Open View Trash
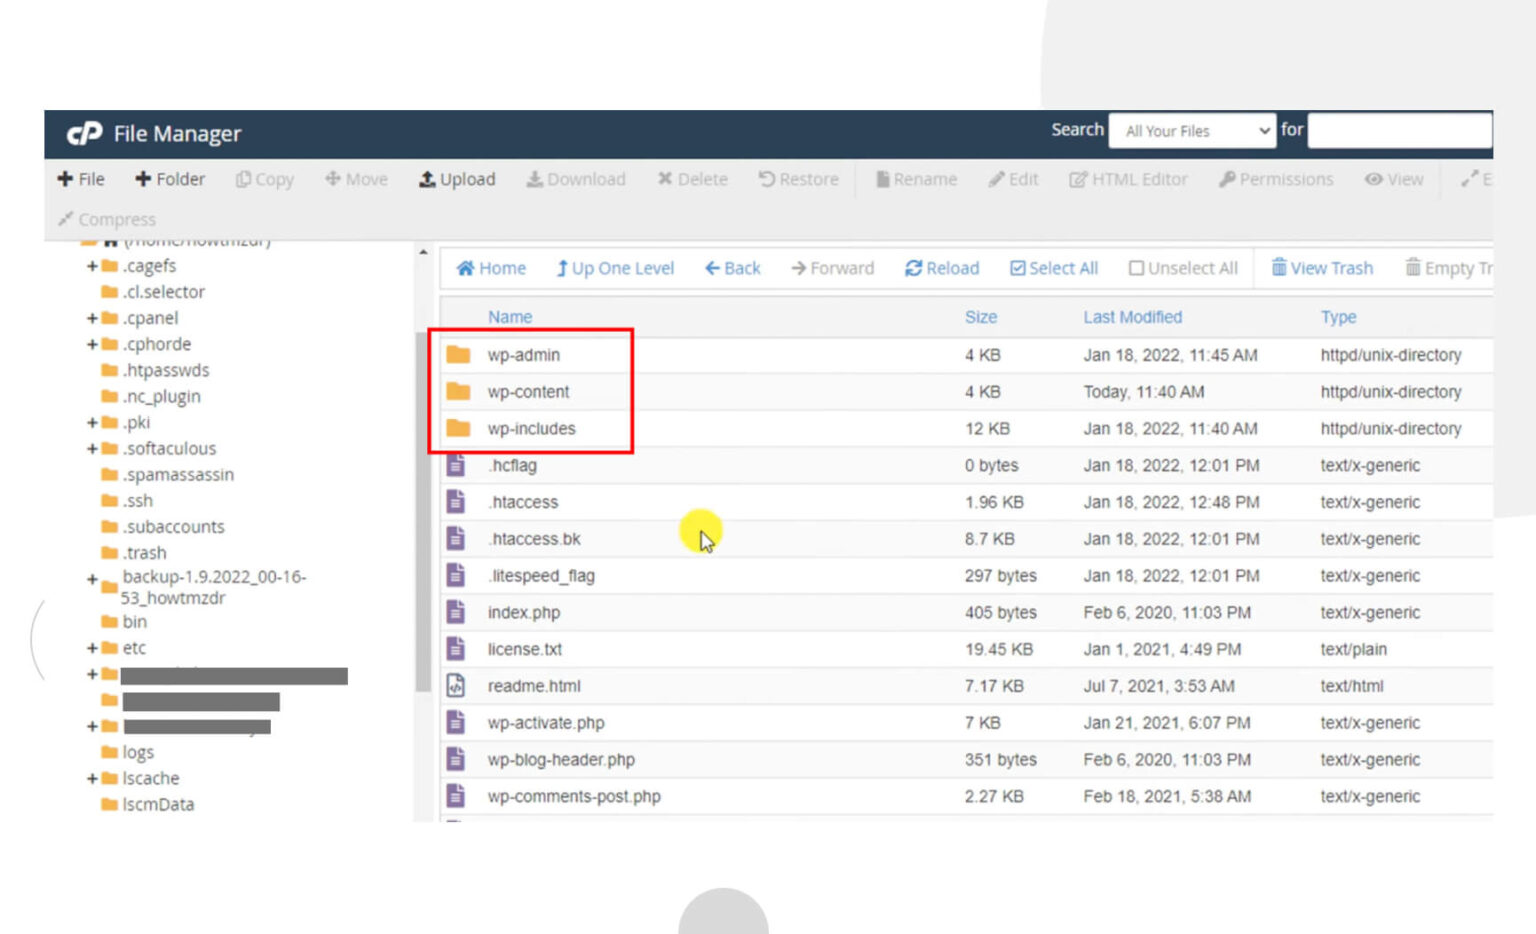The image size is (1536, 934). coord(1322,268)
